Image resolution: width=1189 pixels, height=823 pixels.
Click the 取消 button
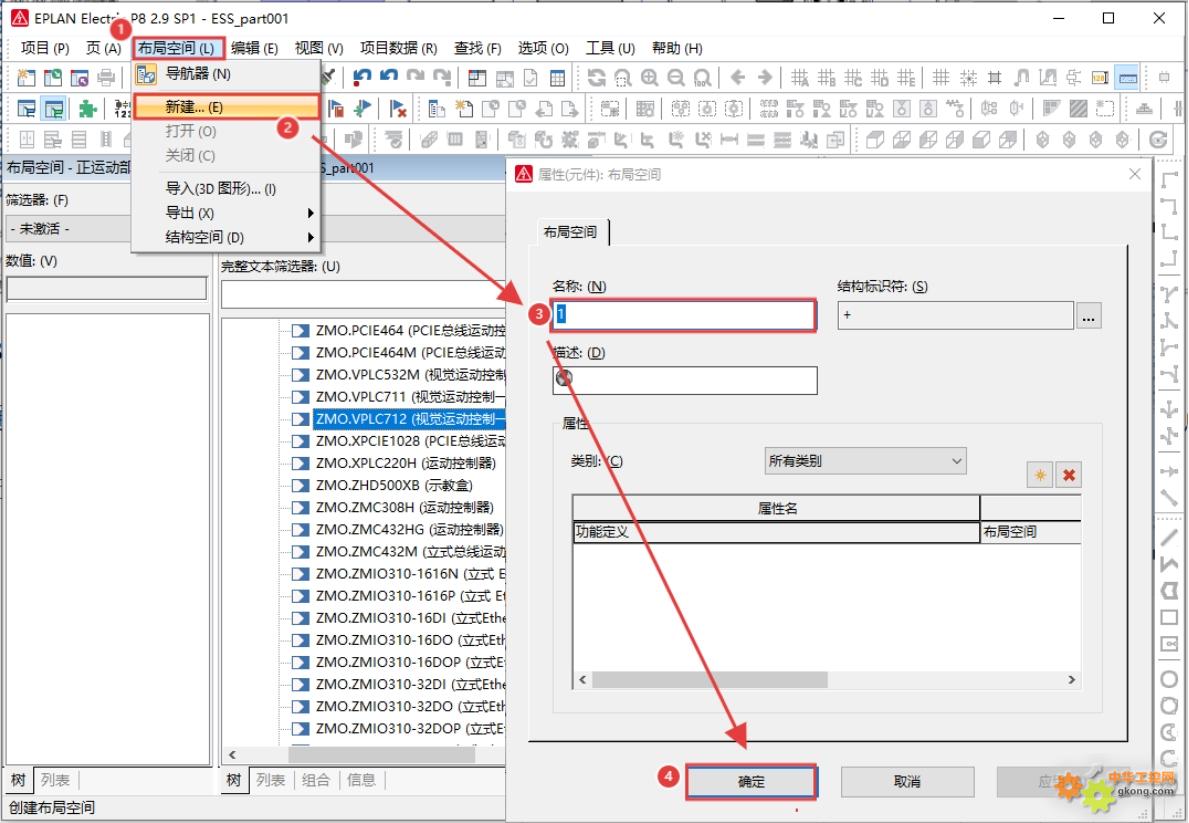click(x=907, y=781)
